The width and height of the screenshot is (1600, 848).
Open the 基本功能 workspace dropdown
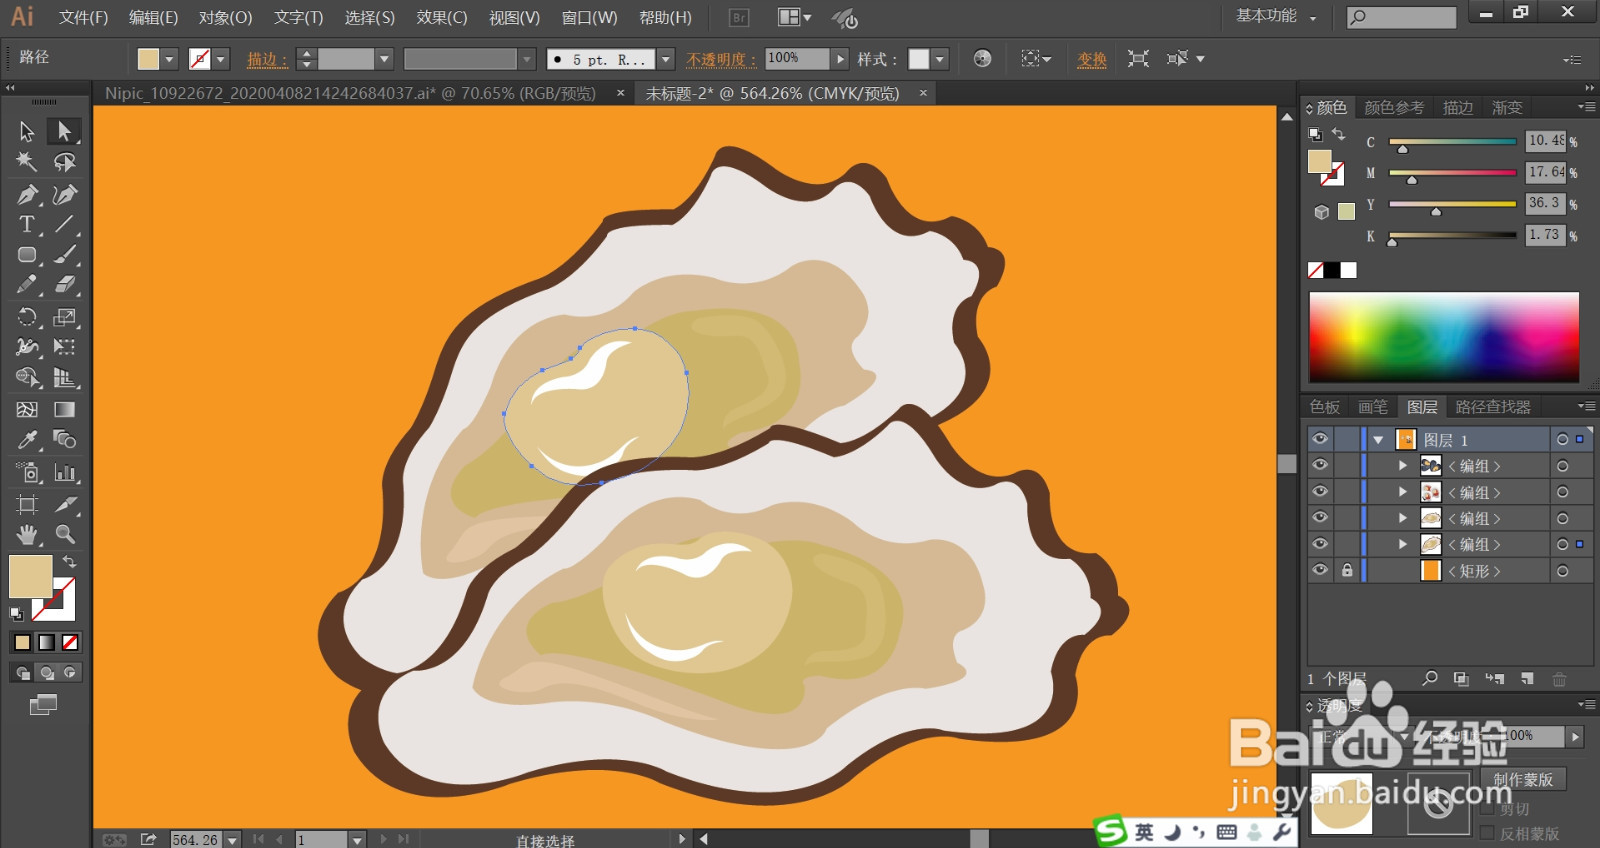1276,16
